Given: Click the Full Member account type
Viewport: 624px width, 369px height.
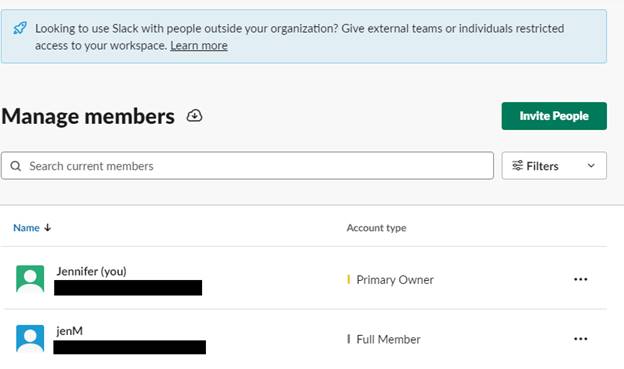Looking at the screenshot, I should pyautogui.click(x=388, y=339).
